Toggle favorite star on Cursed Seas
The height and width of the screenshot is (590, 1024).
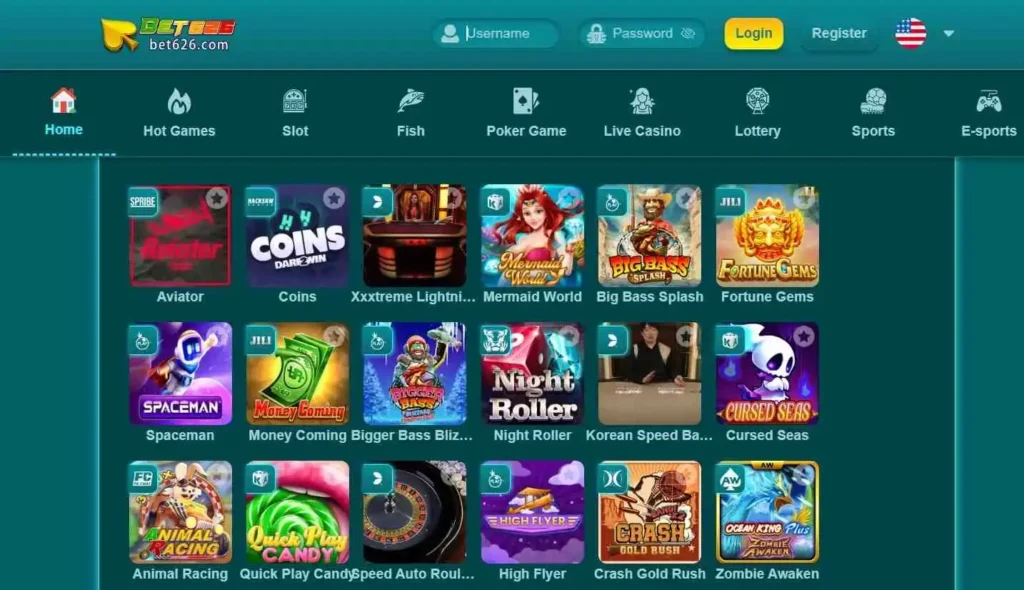tap(803, 336)
